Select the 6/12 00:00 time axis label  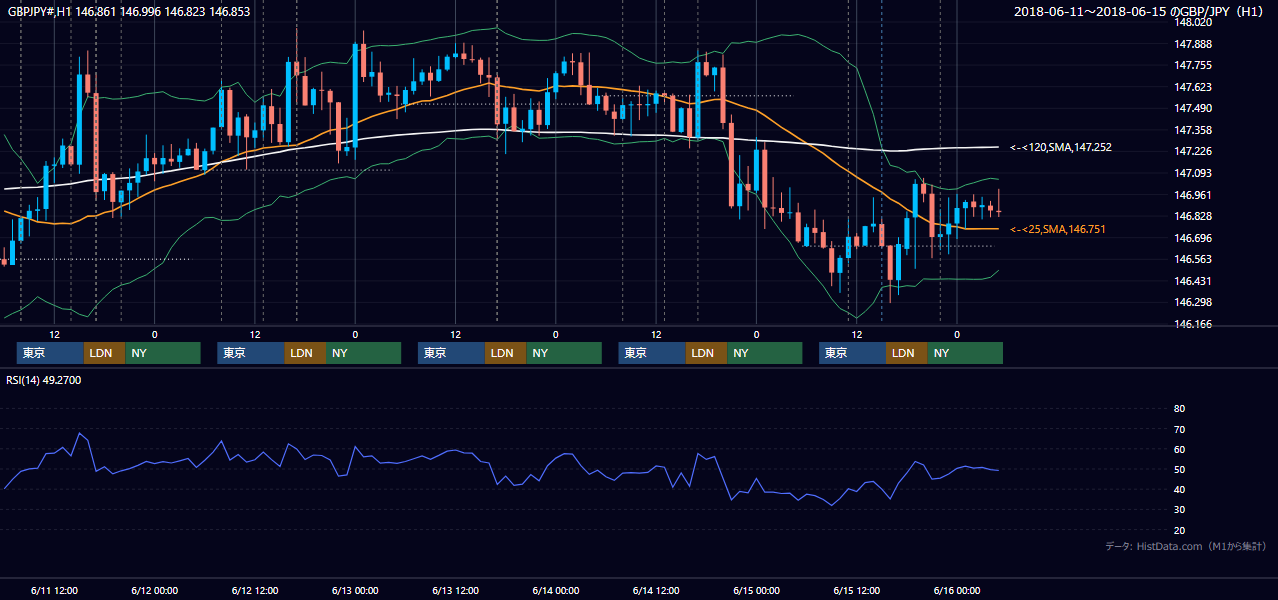click(154, 591)
